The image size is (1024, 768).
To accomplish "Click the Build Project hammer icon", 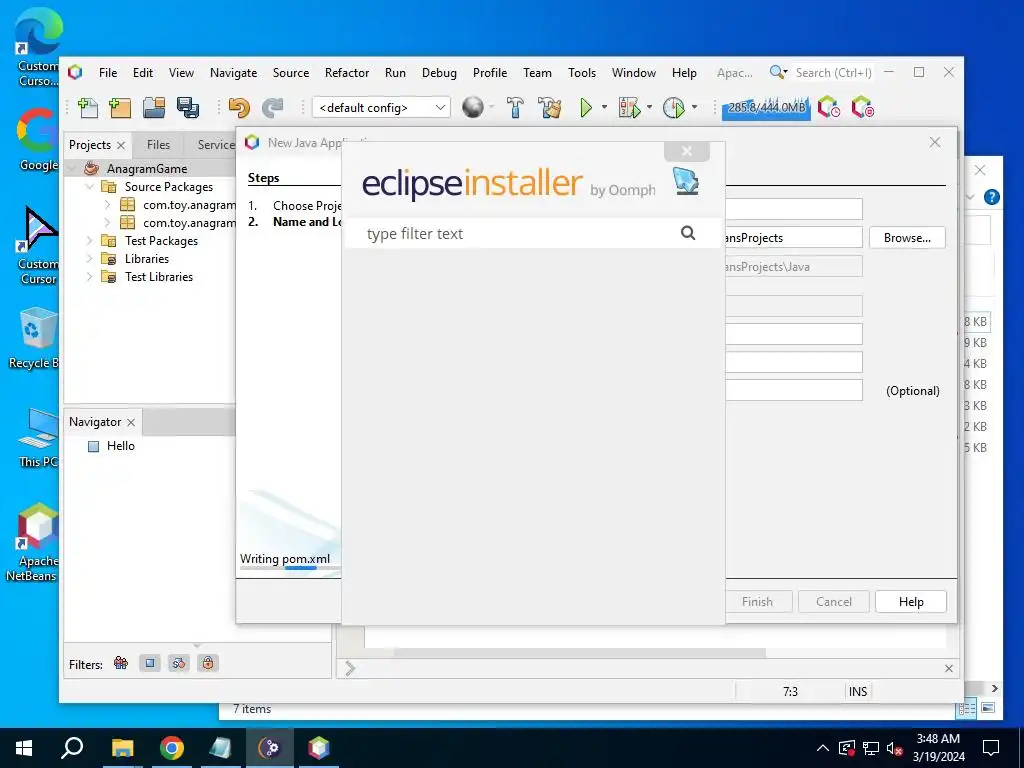I will coord(515,108).
